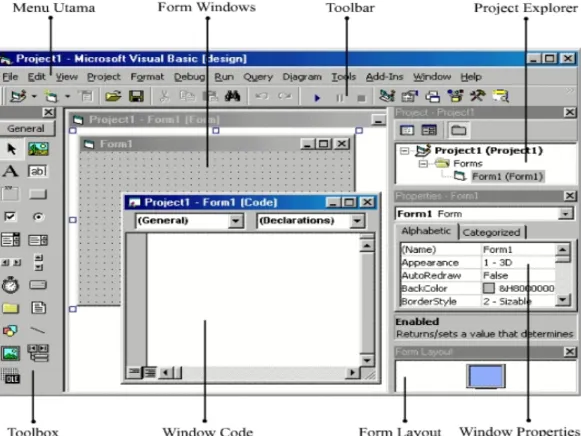Click the Break pause toolbar button

pyautogui.click(x=339, y=98)
